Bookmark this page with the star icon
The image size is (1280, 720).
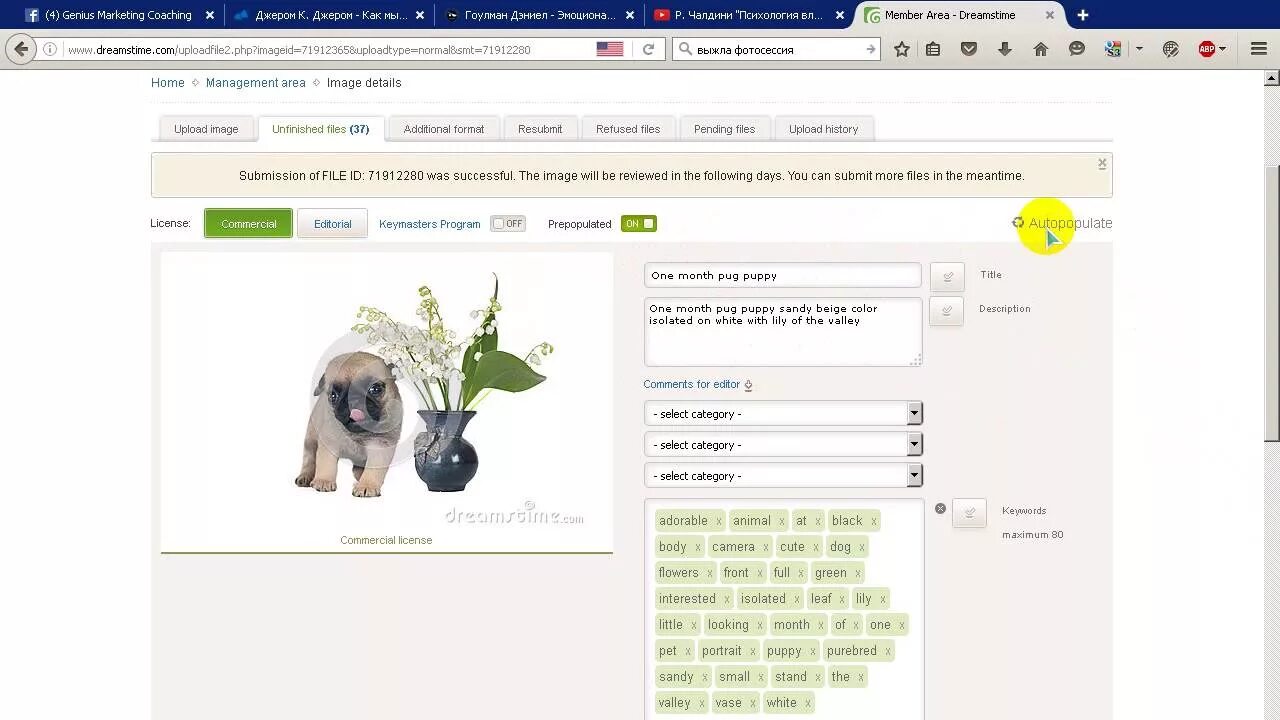[x=901, y=49]
